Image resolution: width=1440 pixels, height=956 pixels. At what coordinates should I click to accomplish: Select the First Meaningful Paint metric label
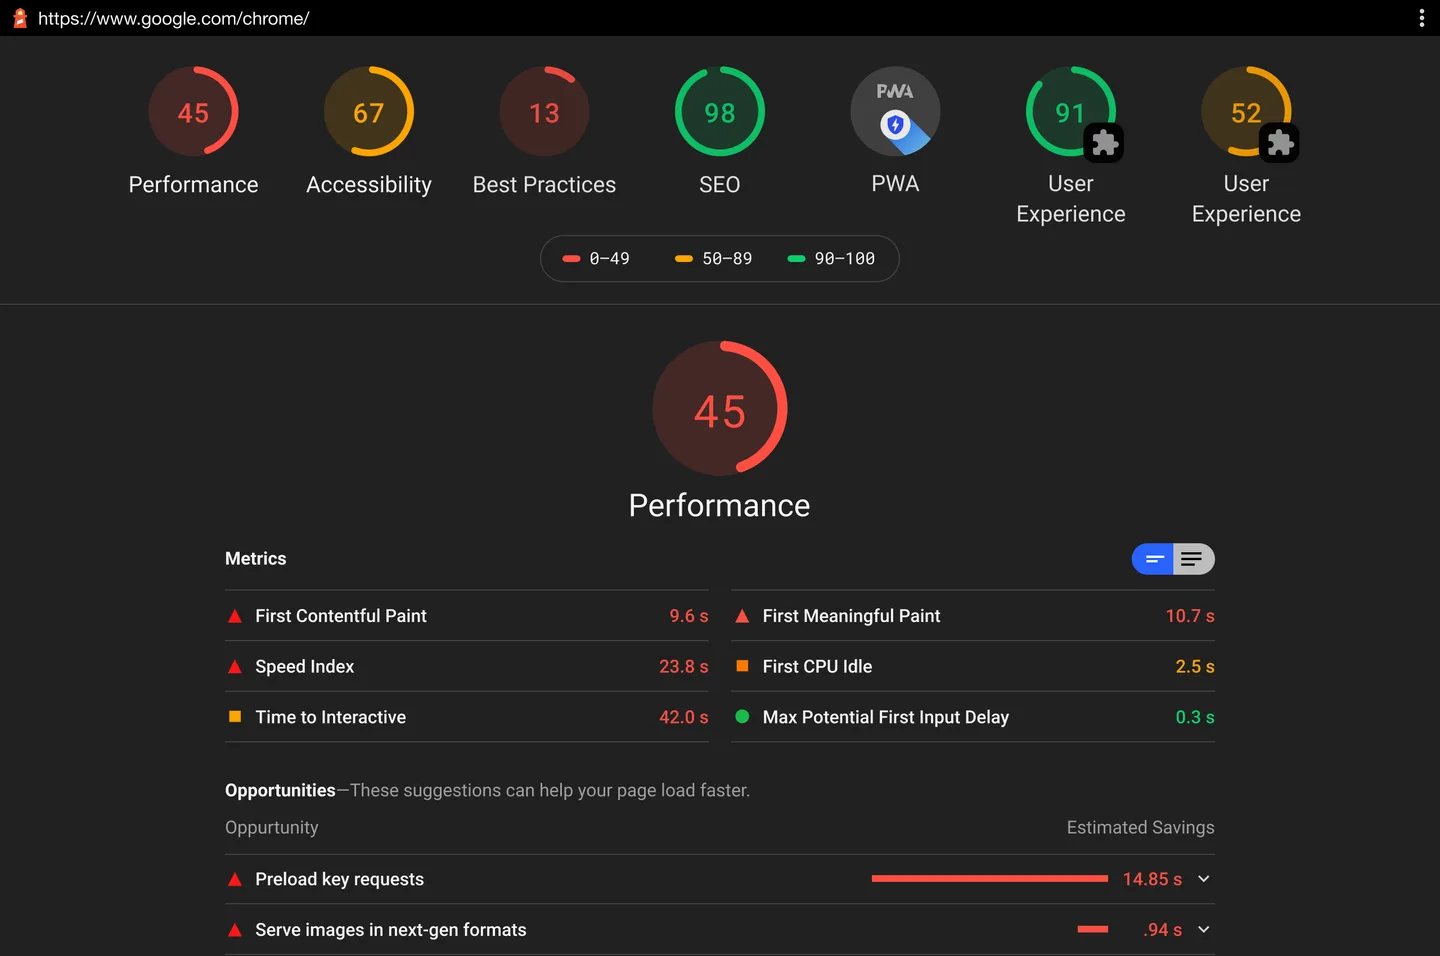coord(852,616)
